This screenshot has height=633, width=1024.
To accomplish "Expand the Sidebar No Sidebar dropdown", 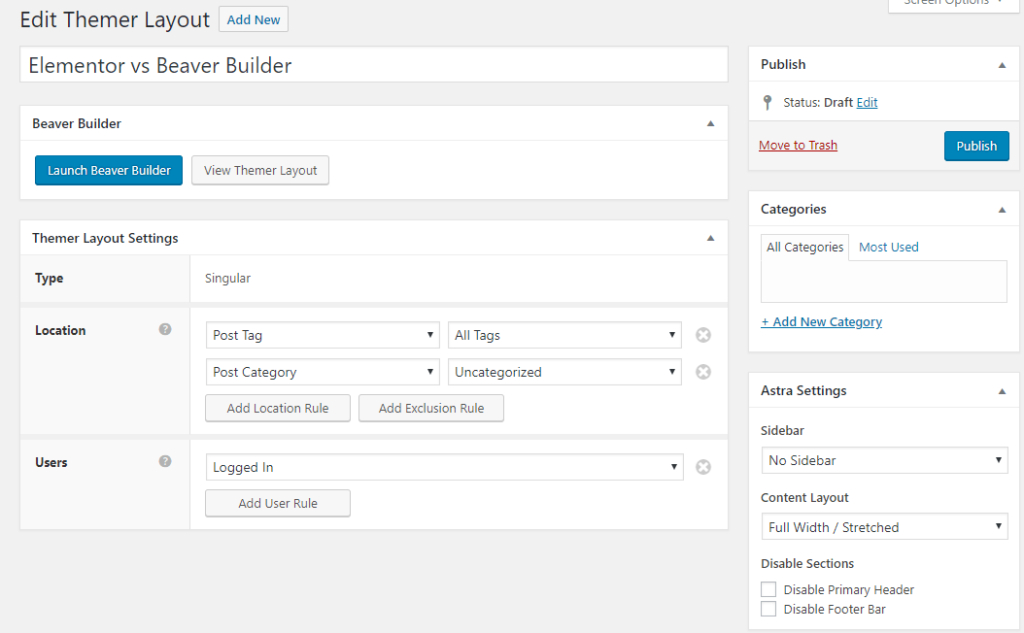I will coord(884,460).
